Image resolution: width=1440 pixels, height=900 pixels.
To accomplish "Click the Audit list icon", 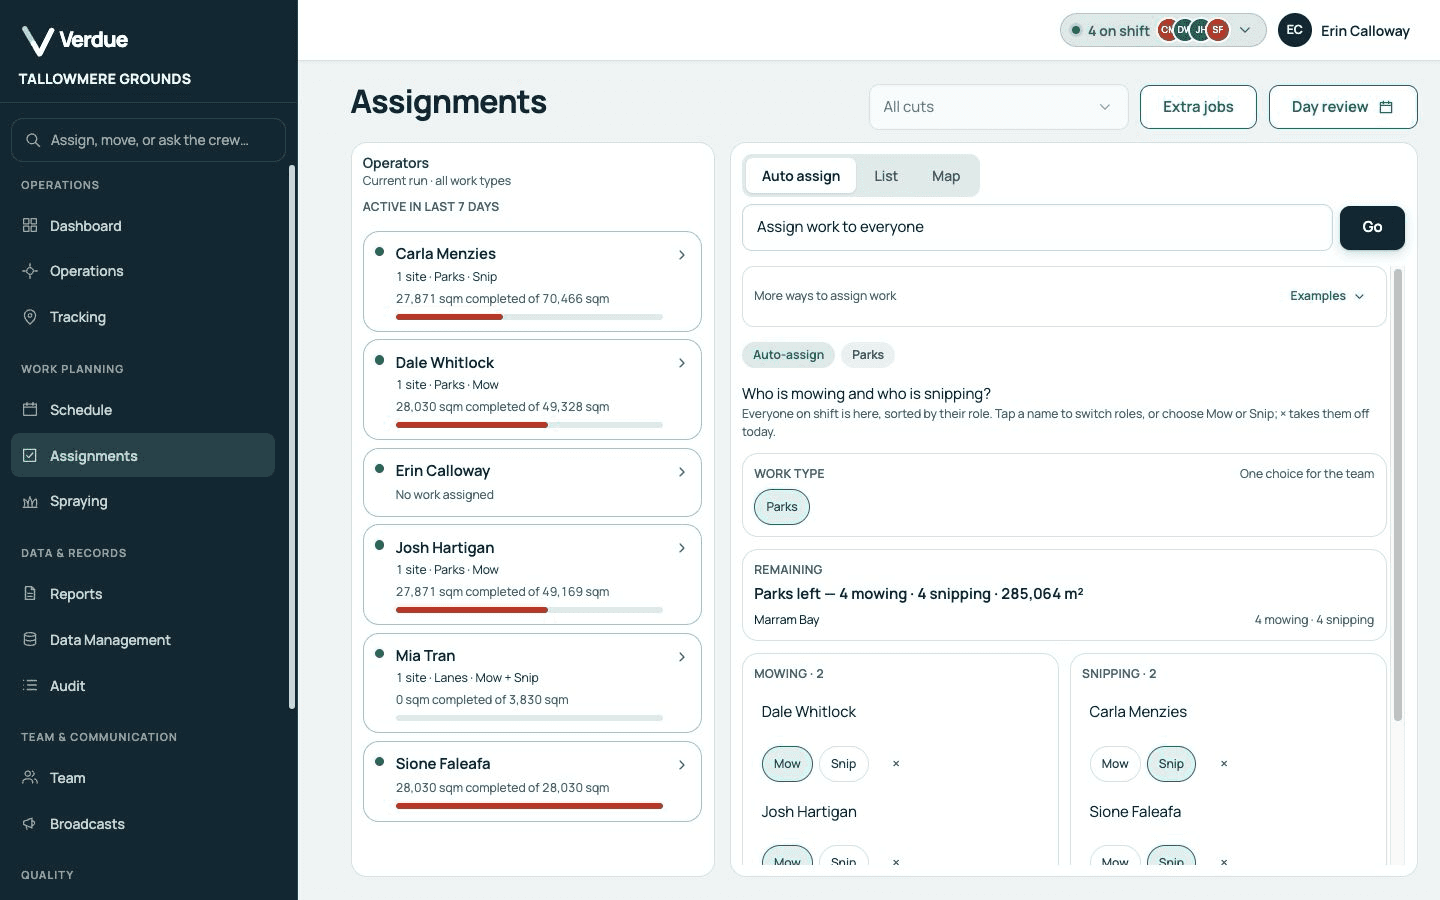I will [30, 685].
